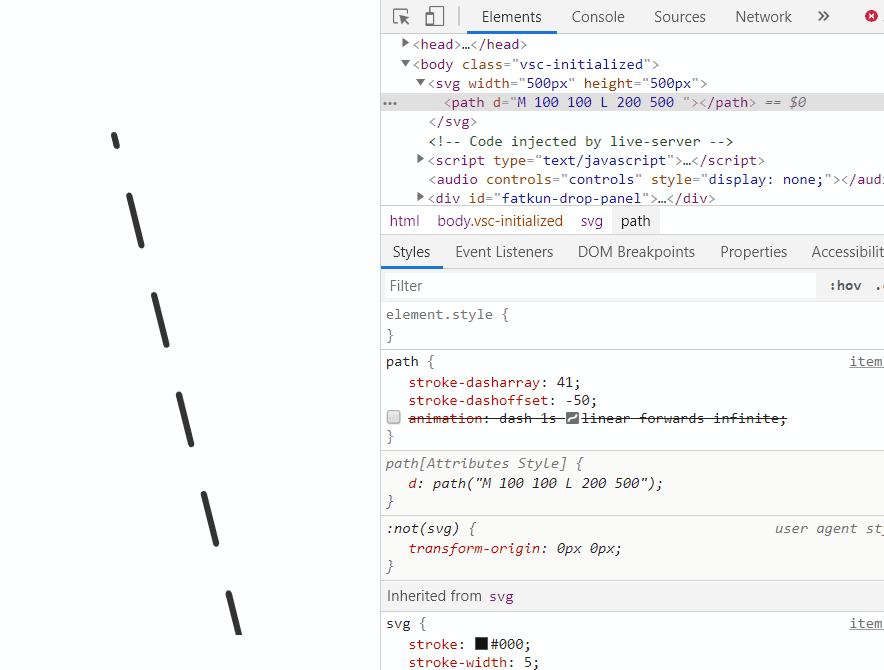Enable the animation property checkbox
The image size is (884, 670).
394,418
